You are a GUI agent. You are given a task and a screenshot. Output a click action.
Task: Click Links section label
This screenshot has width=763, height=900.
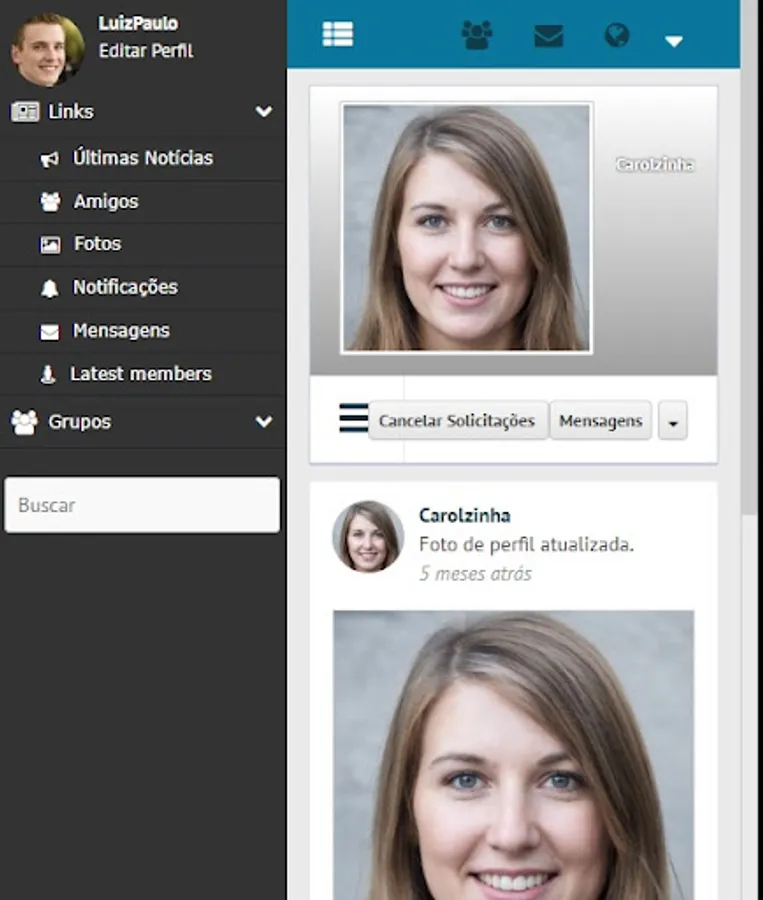point(71,111)
